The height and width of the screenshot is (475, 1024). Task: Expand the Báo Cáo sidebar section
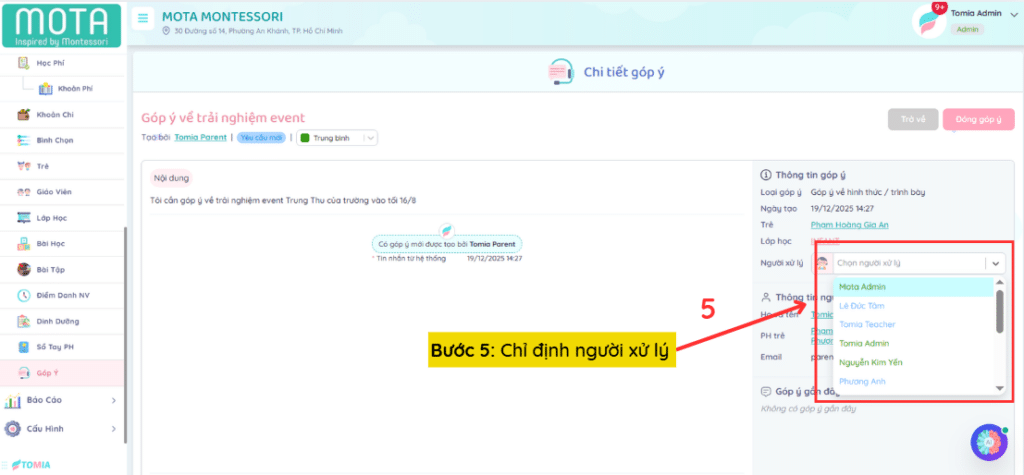(x=113, y=401)
